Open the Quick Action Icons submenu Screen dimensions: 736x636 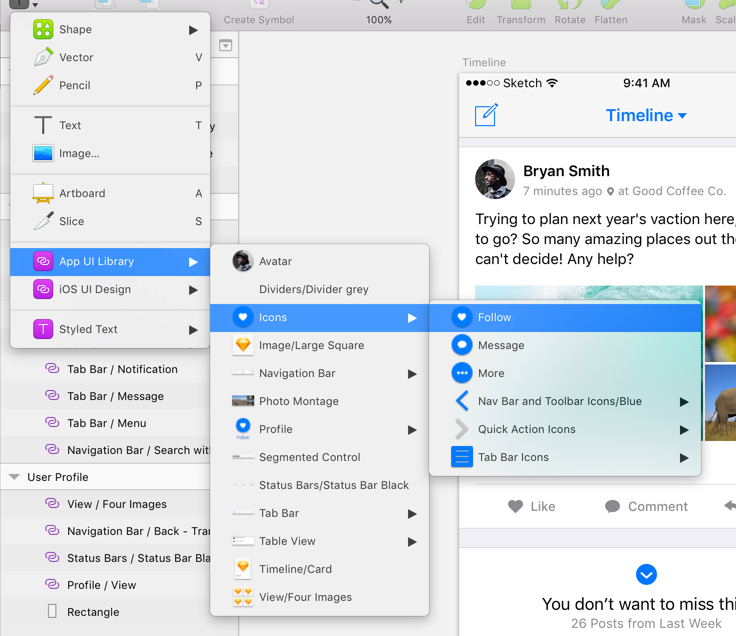point(565,429)
